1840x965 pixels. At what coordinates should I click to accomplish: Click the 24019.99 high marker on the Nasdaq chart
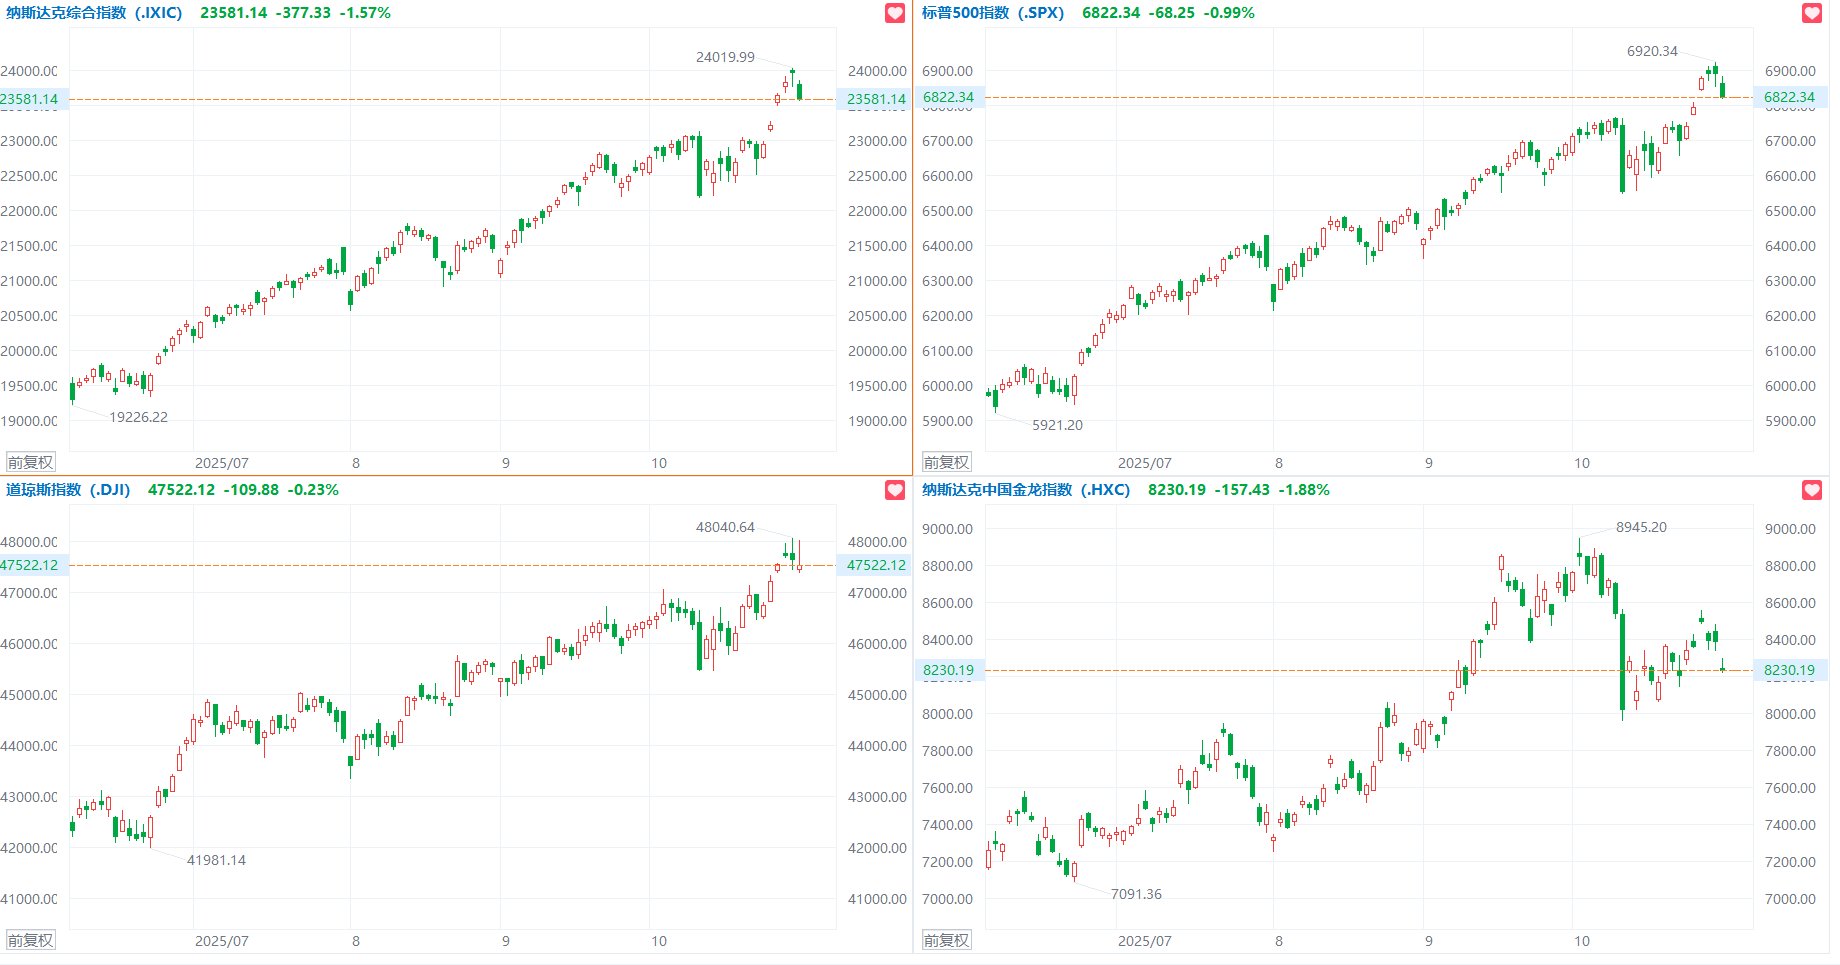pyautogui.click(x=725, y=57)
